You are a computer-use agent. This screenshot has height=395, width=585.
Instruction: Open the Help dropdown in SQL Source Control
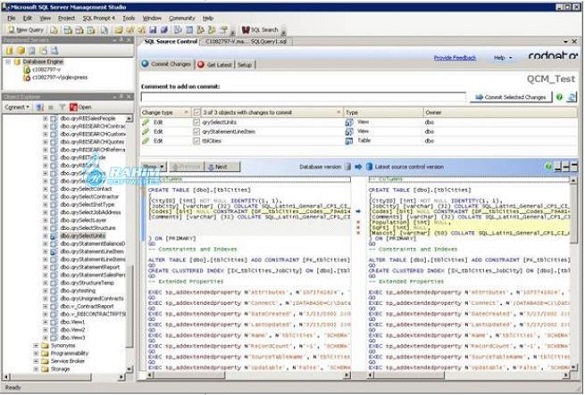[x=503, y=58]
